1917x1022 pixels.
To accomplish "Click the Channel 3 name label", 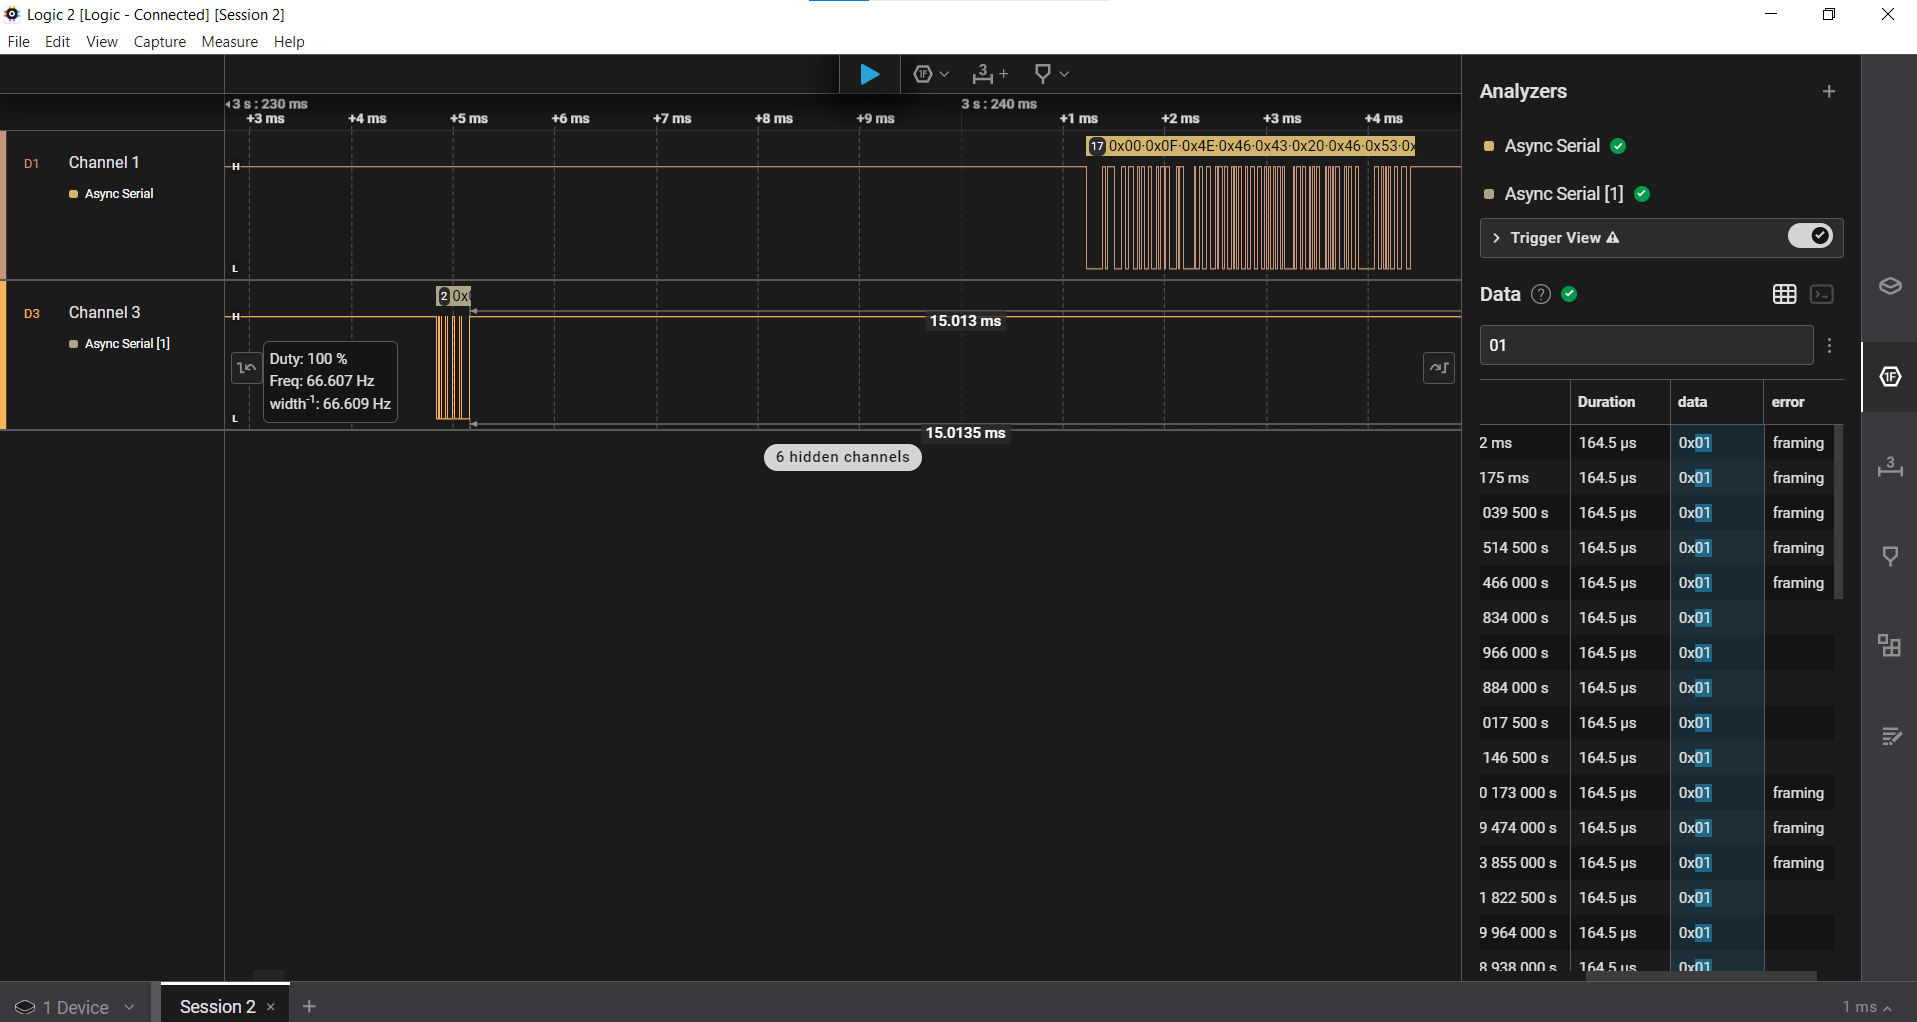I will [x=104, y=312].
